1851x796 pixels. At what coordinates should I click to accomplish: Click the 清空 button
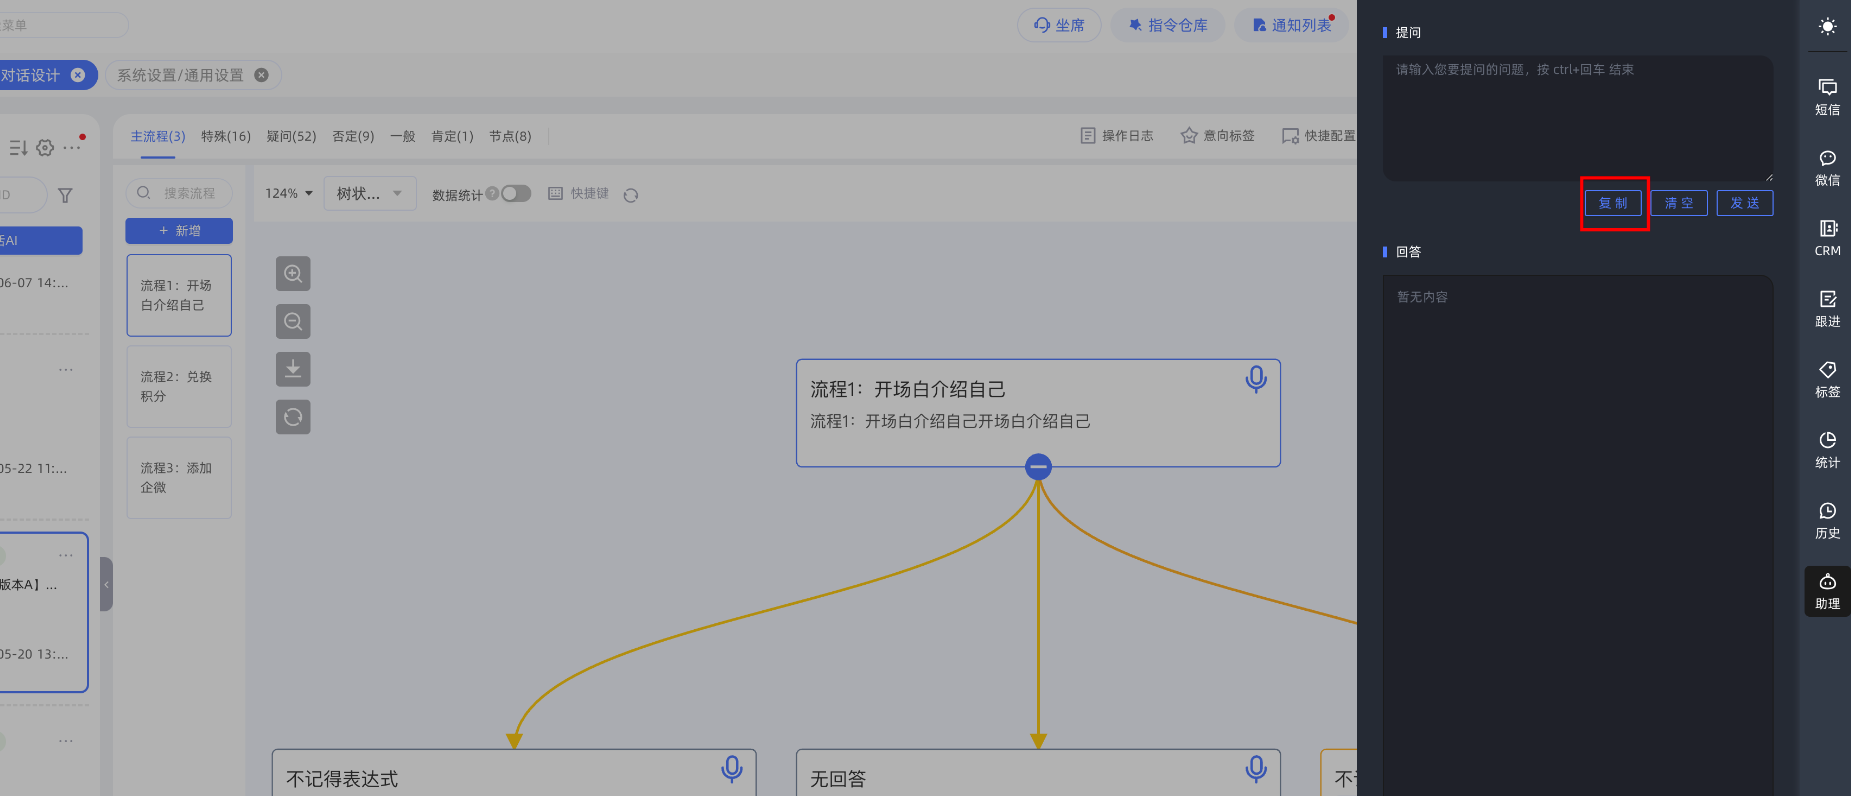click(x=1678, y=203)
